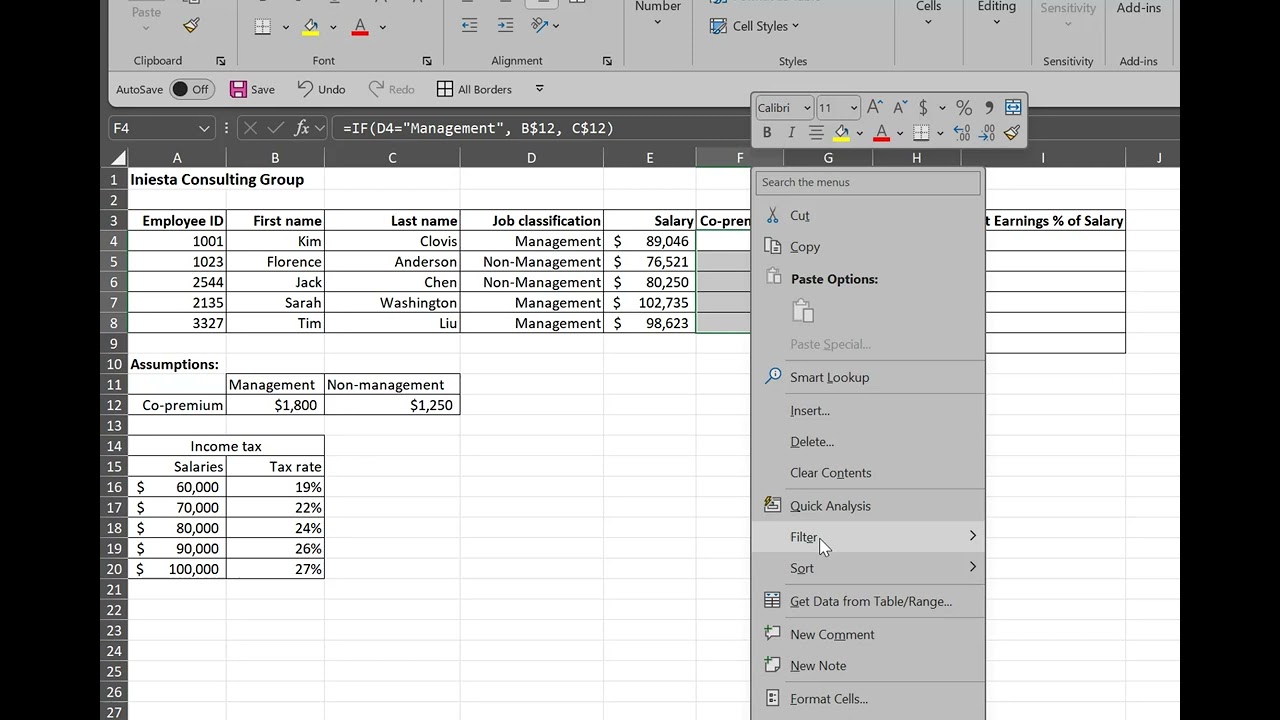
Task: Apply Percent Style in mini toolbar
Action: (964, 107)
